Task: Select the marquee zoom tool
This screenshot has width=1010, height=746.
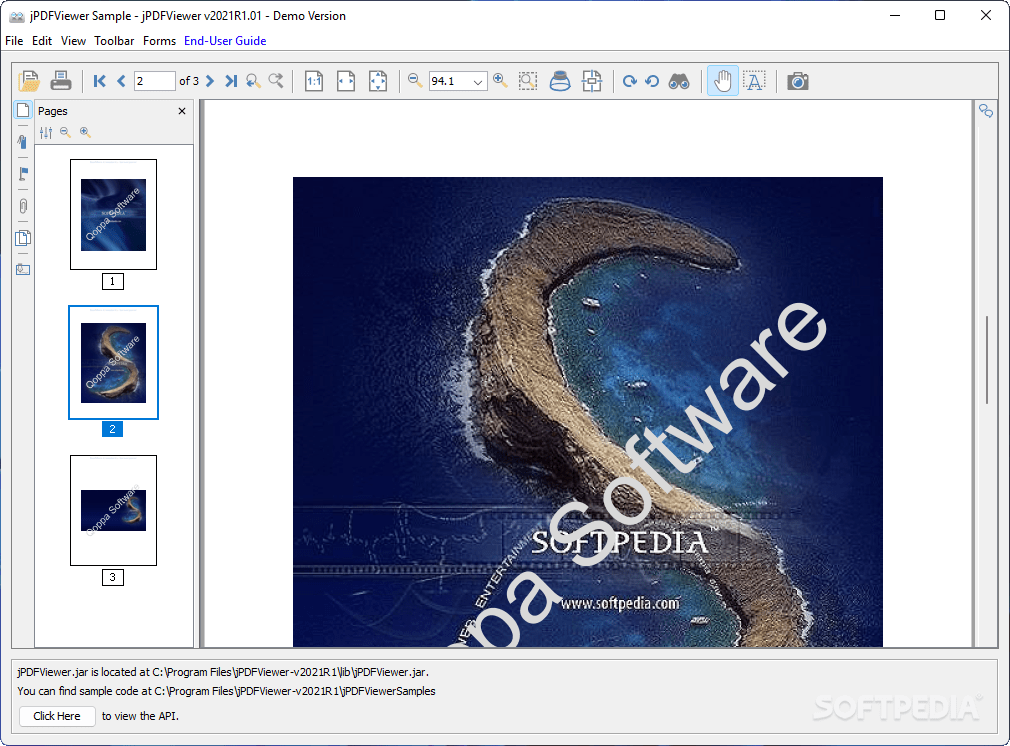Action: [x=528, y=81]
